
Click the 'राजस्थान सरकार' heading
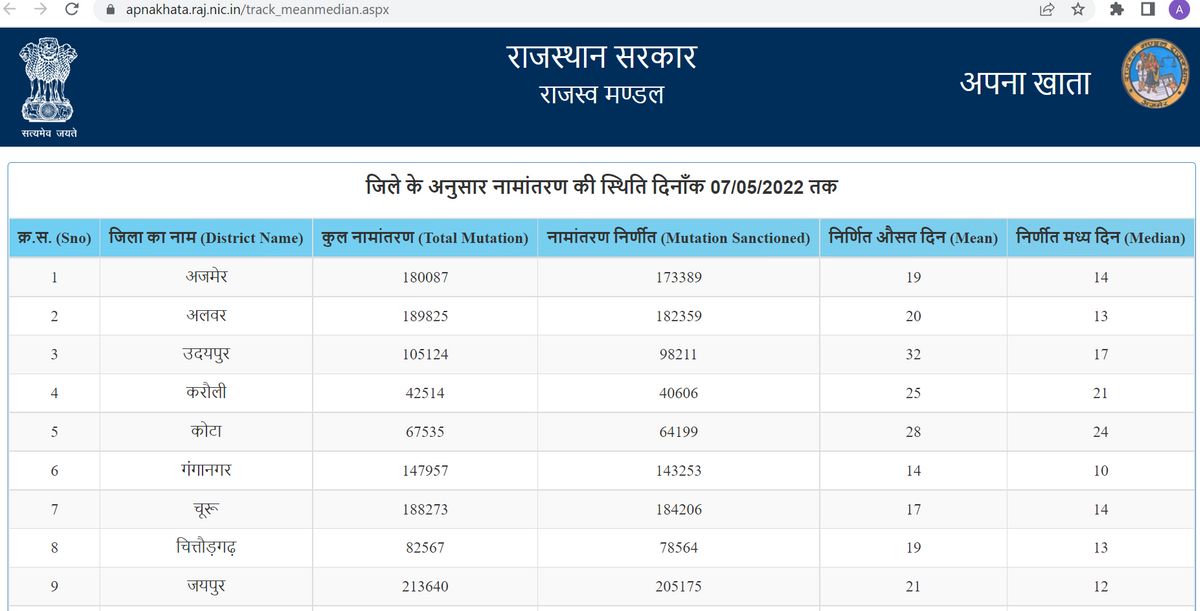tap(601, 58)
